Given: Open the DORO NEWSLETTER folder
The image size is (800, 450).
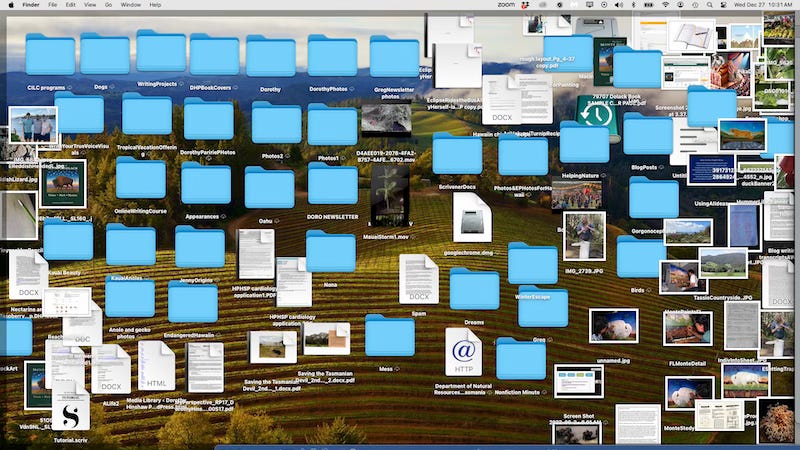Looking at the screenshot, I should point(333,184).
